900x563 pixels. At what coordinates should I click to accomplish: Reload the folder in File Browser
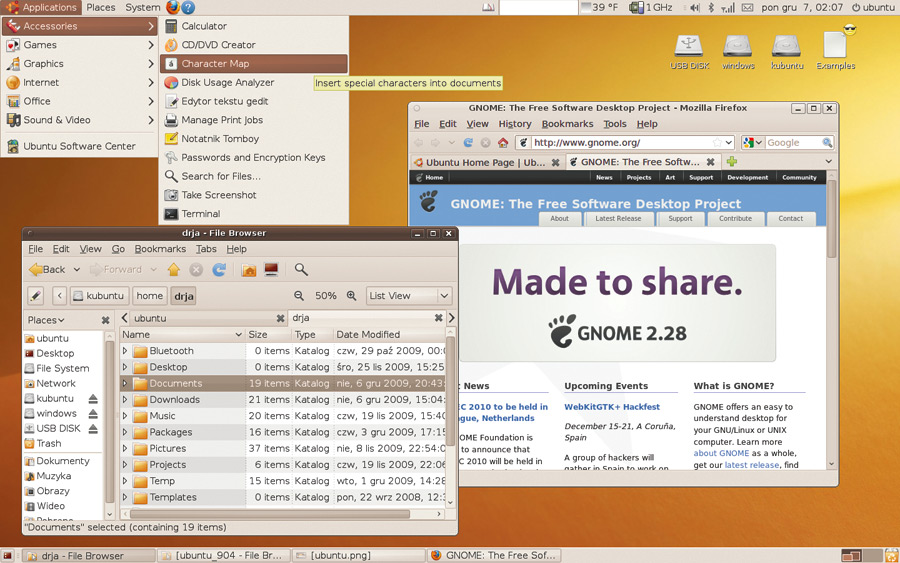[219, 269]
